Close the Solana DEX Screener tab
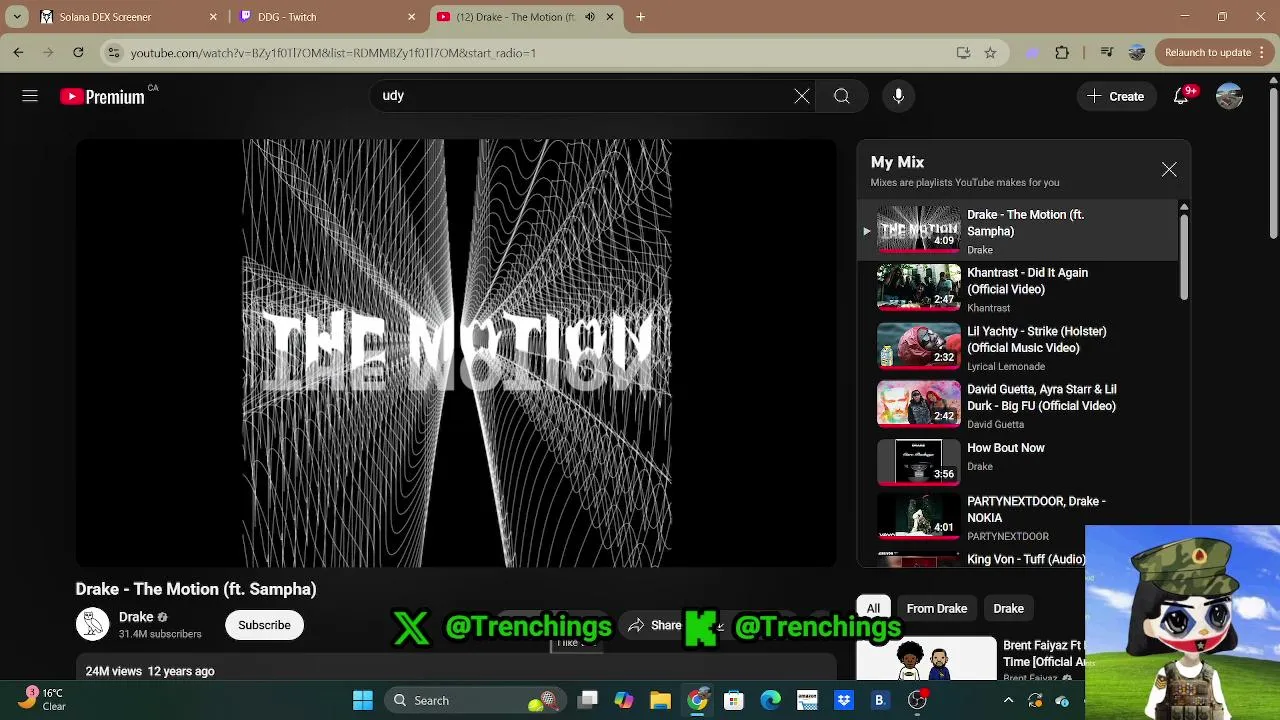Viewport: 1280px width, 720px height. [213, 17]
